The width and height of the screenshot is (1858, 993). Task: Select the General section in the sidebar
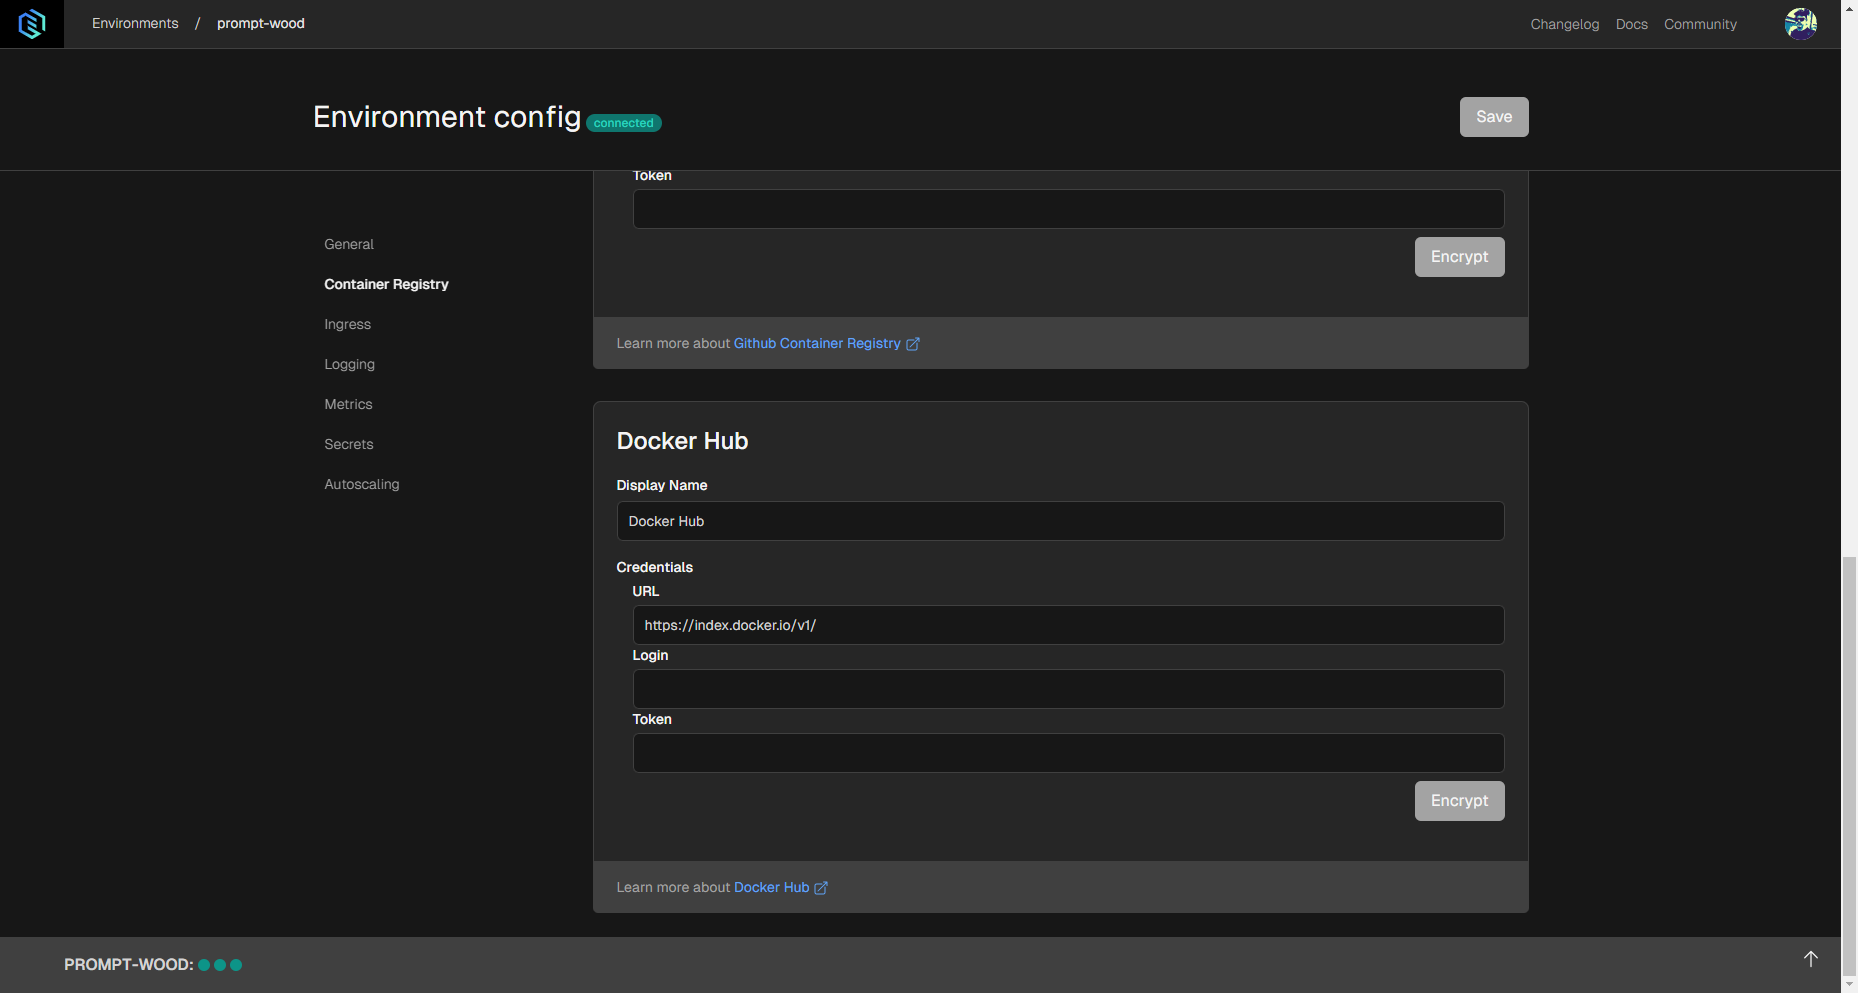coord(349,244)
